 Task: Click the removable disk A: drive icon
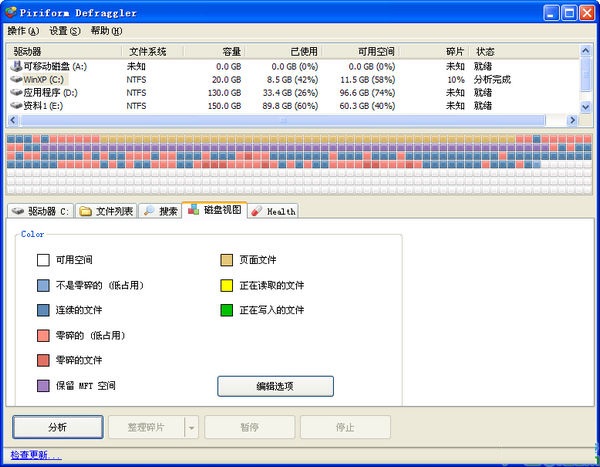tap(16, 66)
